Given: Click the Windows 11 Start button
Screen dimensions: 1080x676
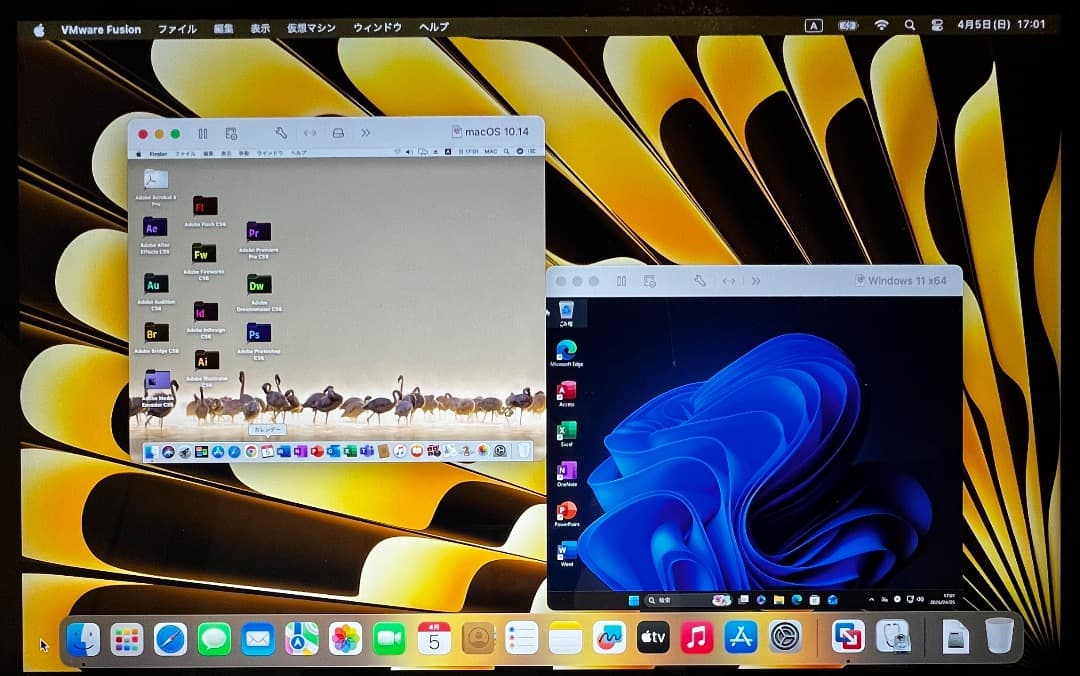Looking at the screenshot, I should [633, 600].
